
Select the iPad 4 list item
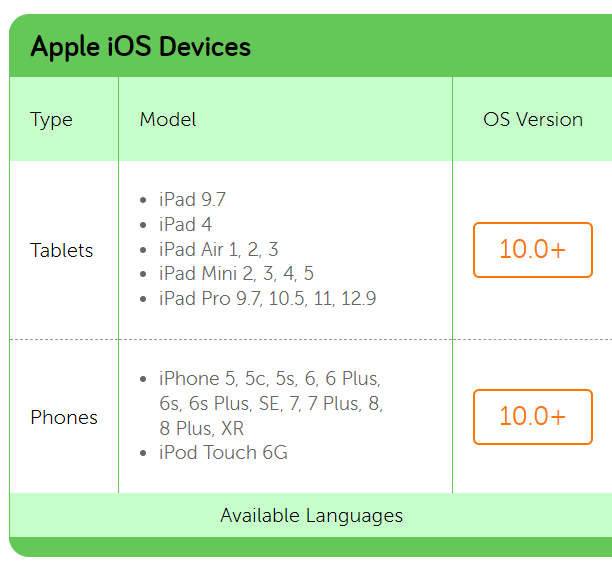(x=185, y=224)
